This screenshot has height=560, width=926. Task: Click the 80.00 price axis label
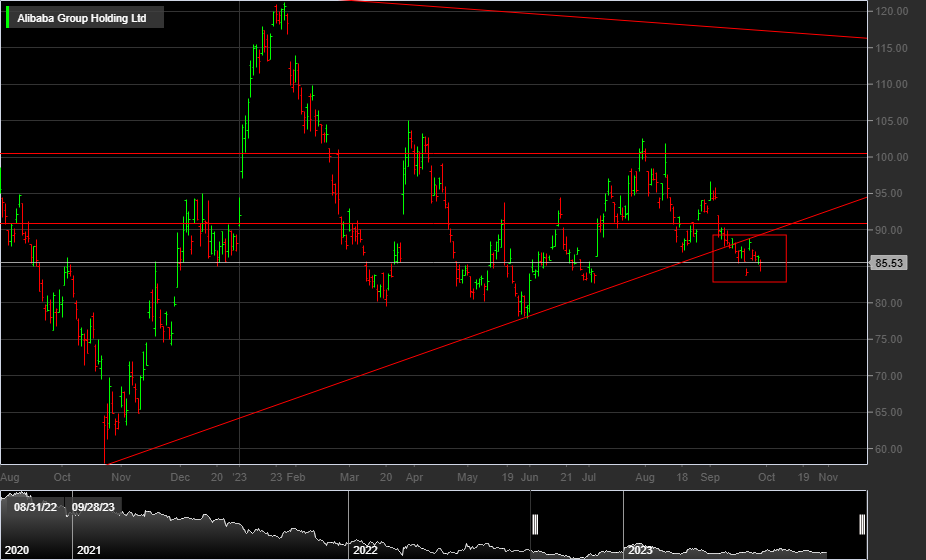(891, 303)
